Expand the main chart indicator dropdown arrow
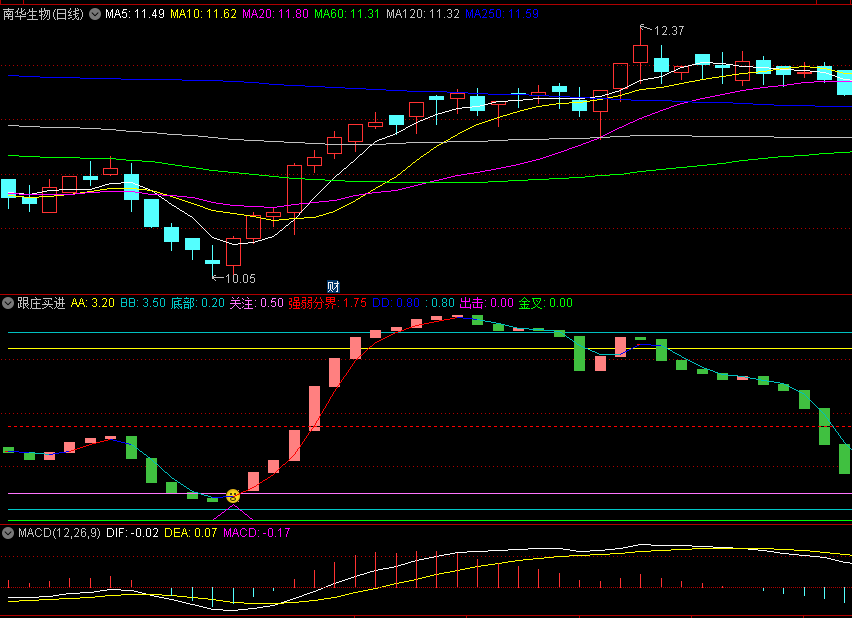 (95, 14)
